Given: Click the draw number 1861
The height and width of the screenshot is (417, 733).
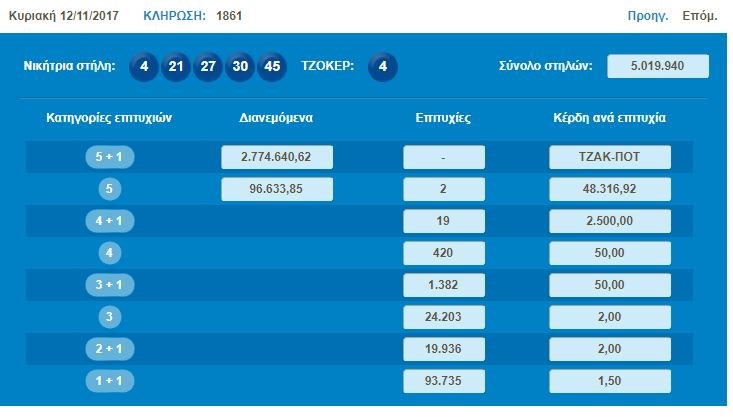Looking at the screenshot, I should [x=227, y=16].
